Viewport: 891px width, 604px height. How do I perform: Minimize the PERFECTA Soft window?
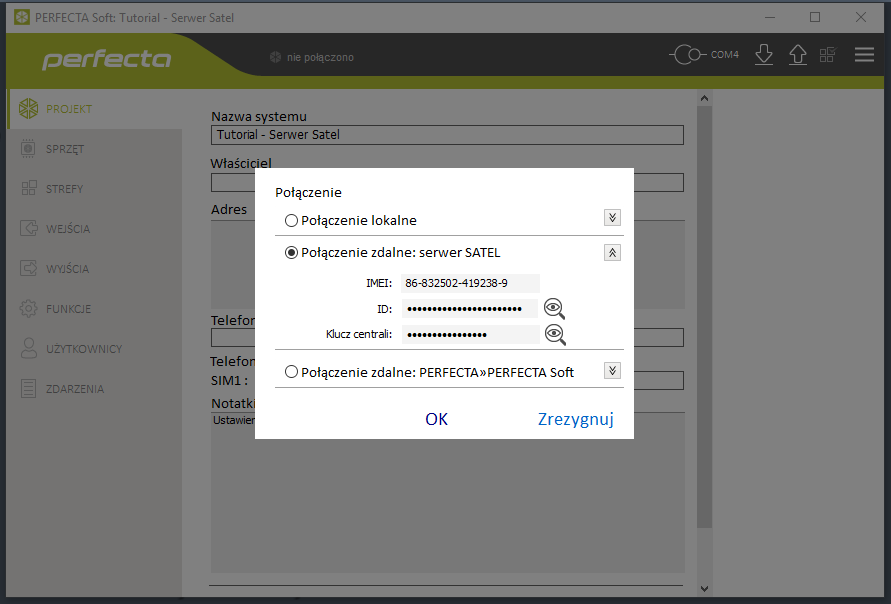click(770, 18)
